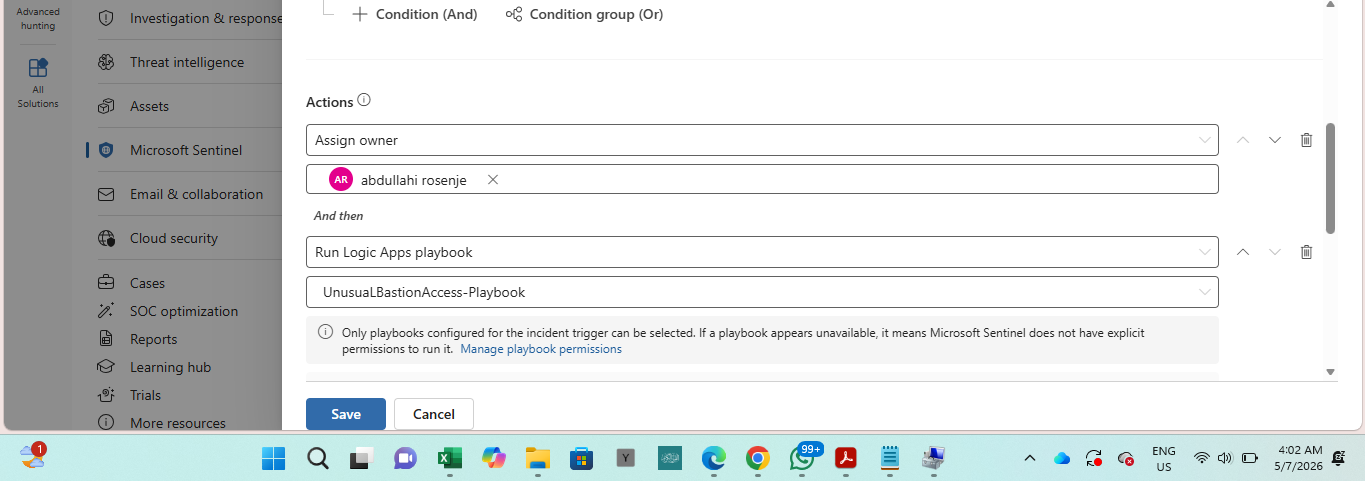Open the Assign owner action dropdown
The height and width of the screenshot is (481, 1365).
762,140
